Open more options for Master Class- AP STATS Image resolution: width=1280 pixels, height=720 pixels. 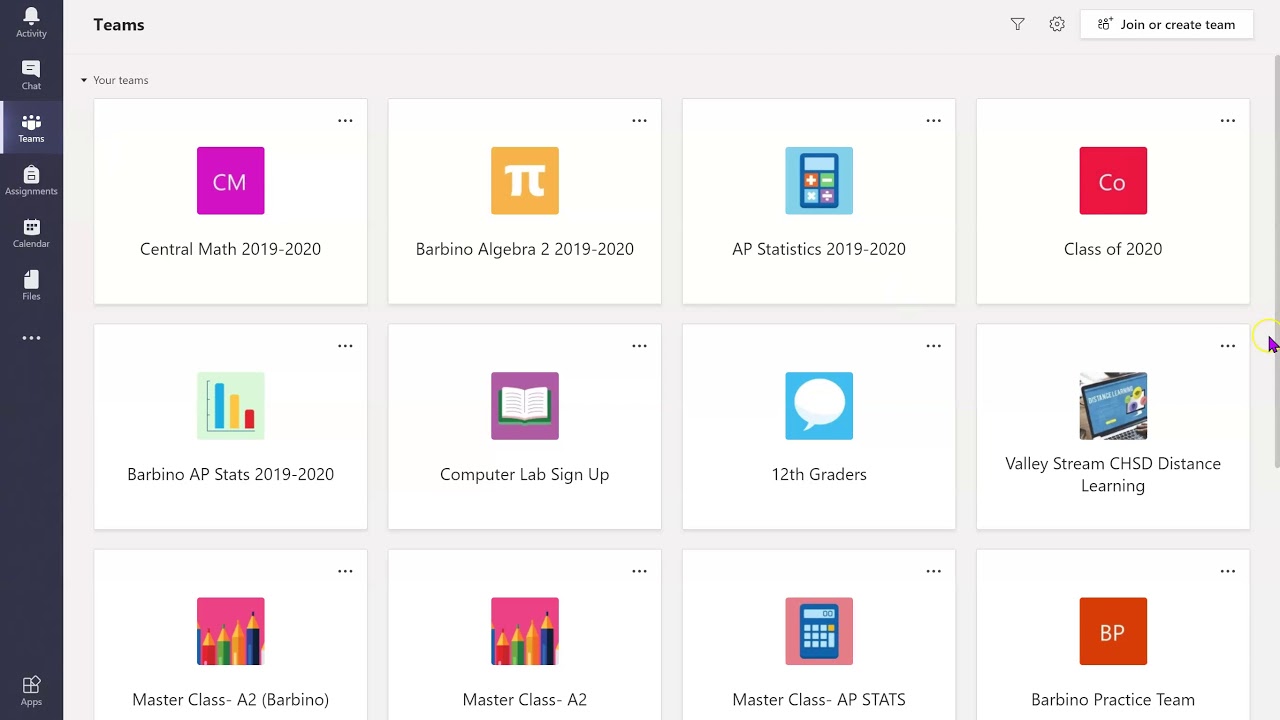pos(933,571)
